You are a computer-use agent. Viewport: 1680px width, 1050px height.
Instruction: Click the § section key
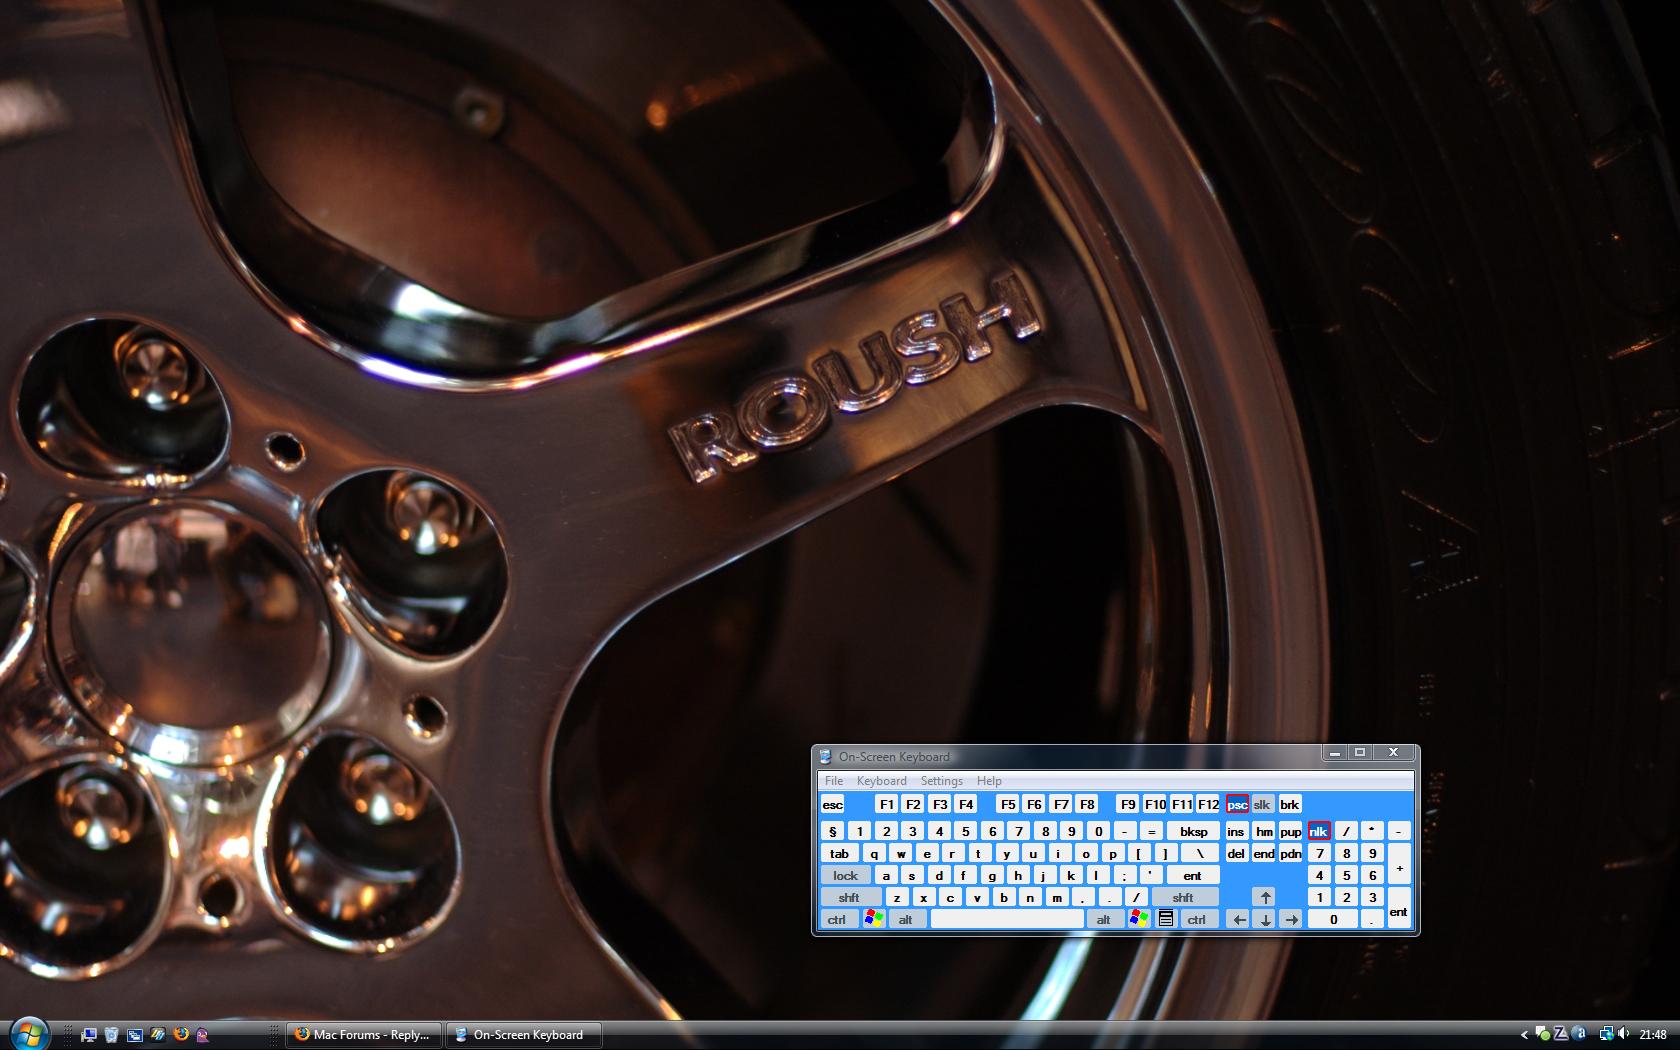pos(833,831)
